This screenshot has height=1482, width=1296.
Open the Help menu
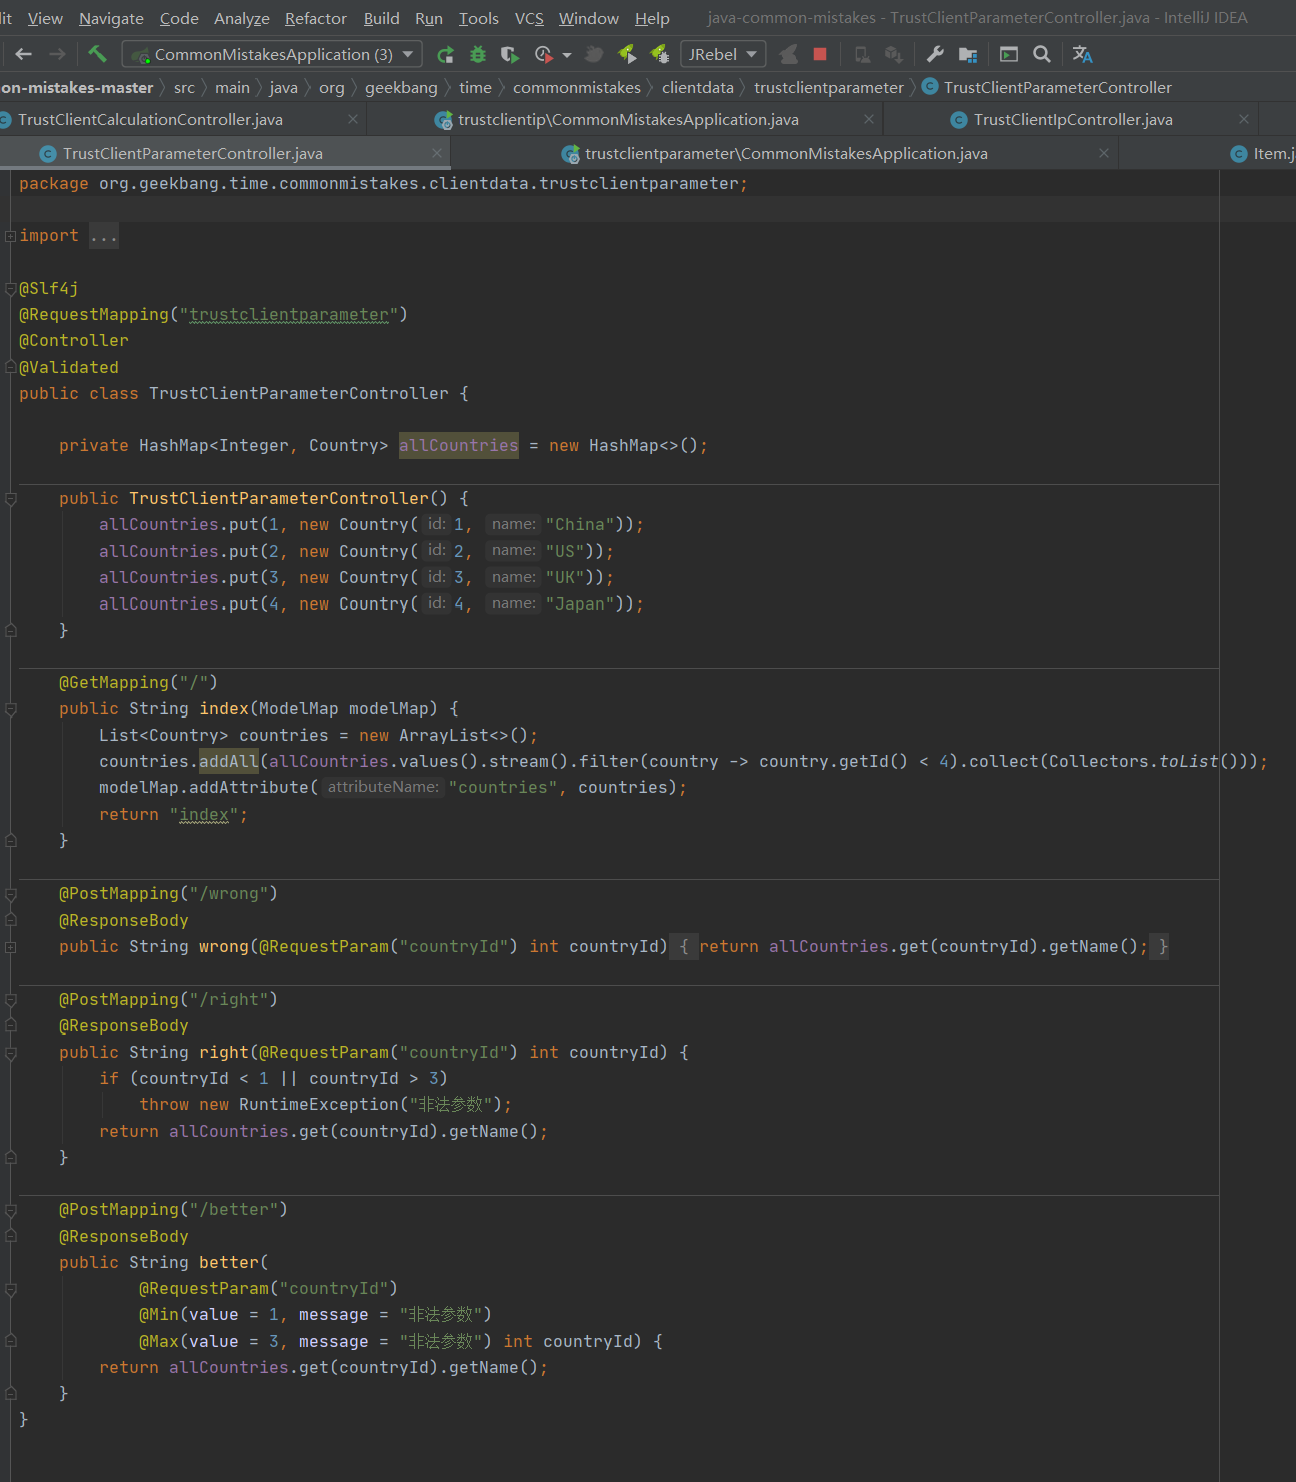(652, 18)
